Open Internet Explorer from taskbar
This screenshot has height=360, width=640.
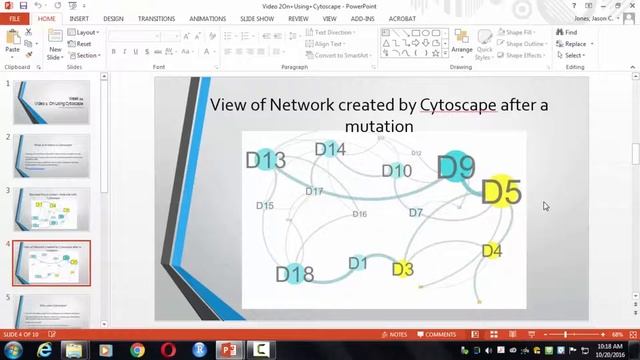coord(44,350)
